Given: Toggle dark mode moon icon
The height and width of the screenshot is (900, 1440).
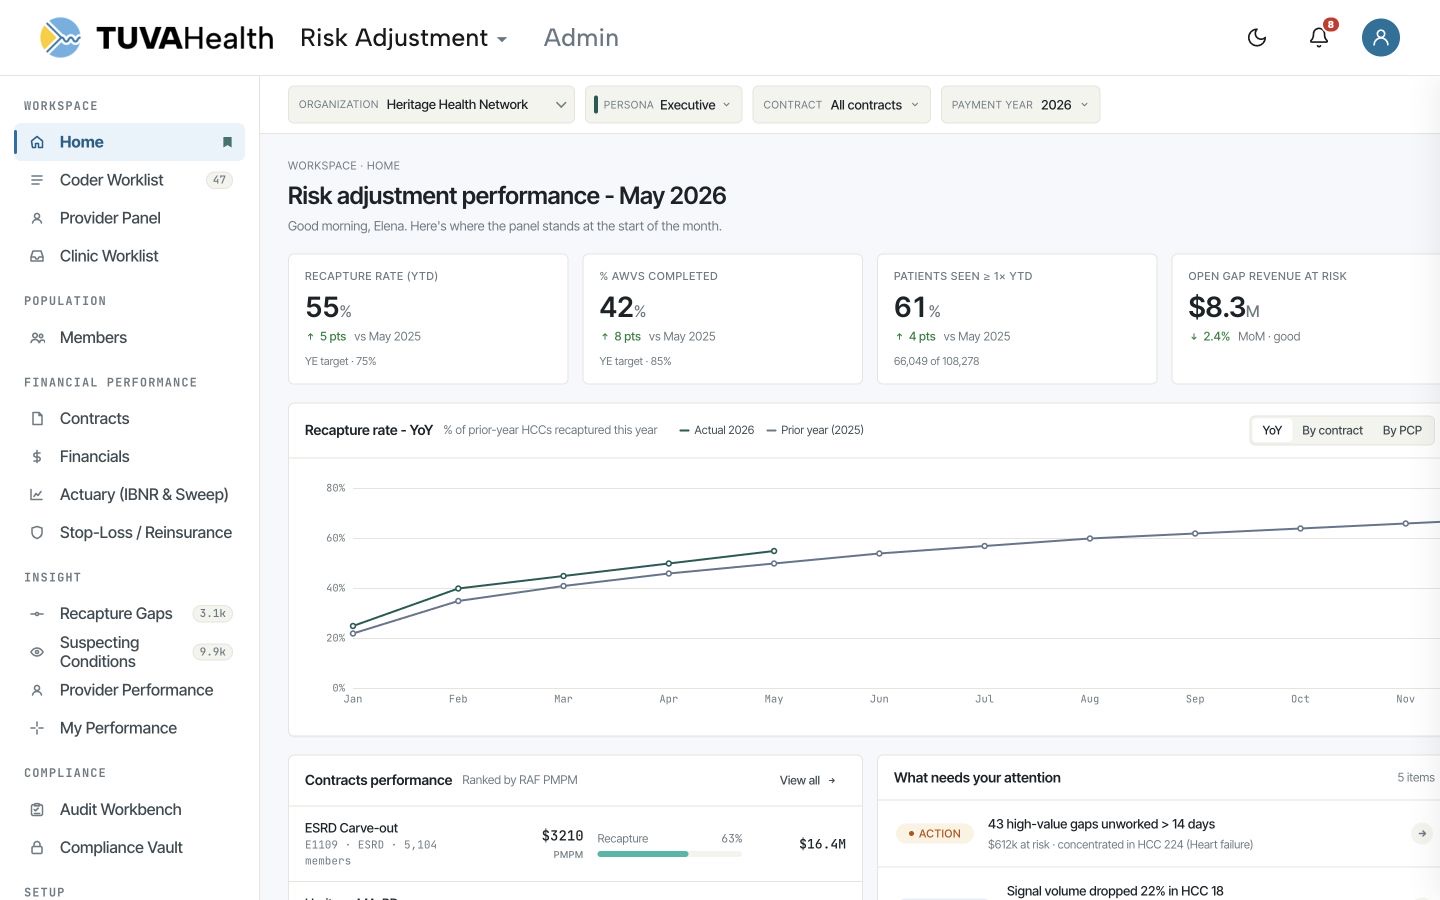Looking at the screenshot, I should pyautogui.click(x=1257, y=38).
